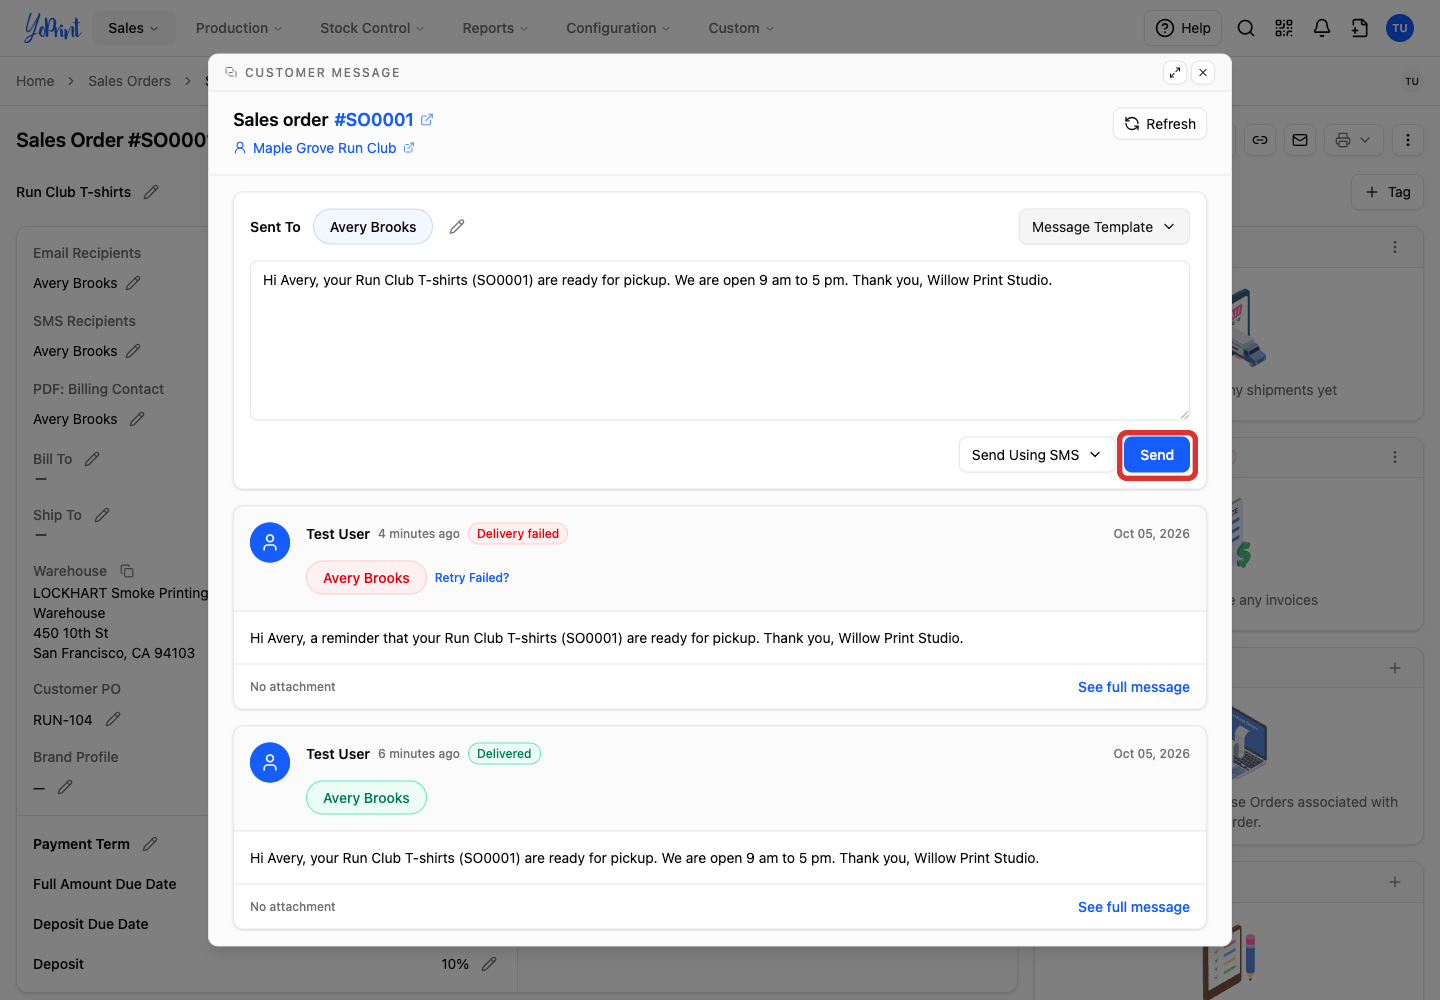Open the Production menu
The width and height of the screenshot is (1440, 1000).
click(x=239, y=28)
